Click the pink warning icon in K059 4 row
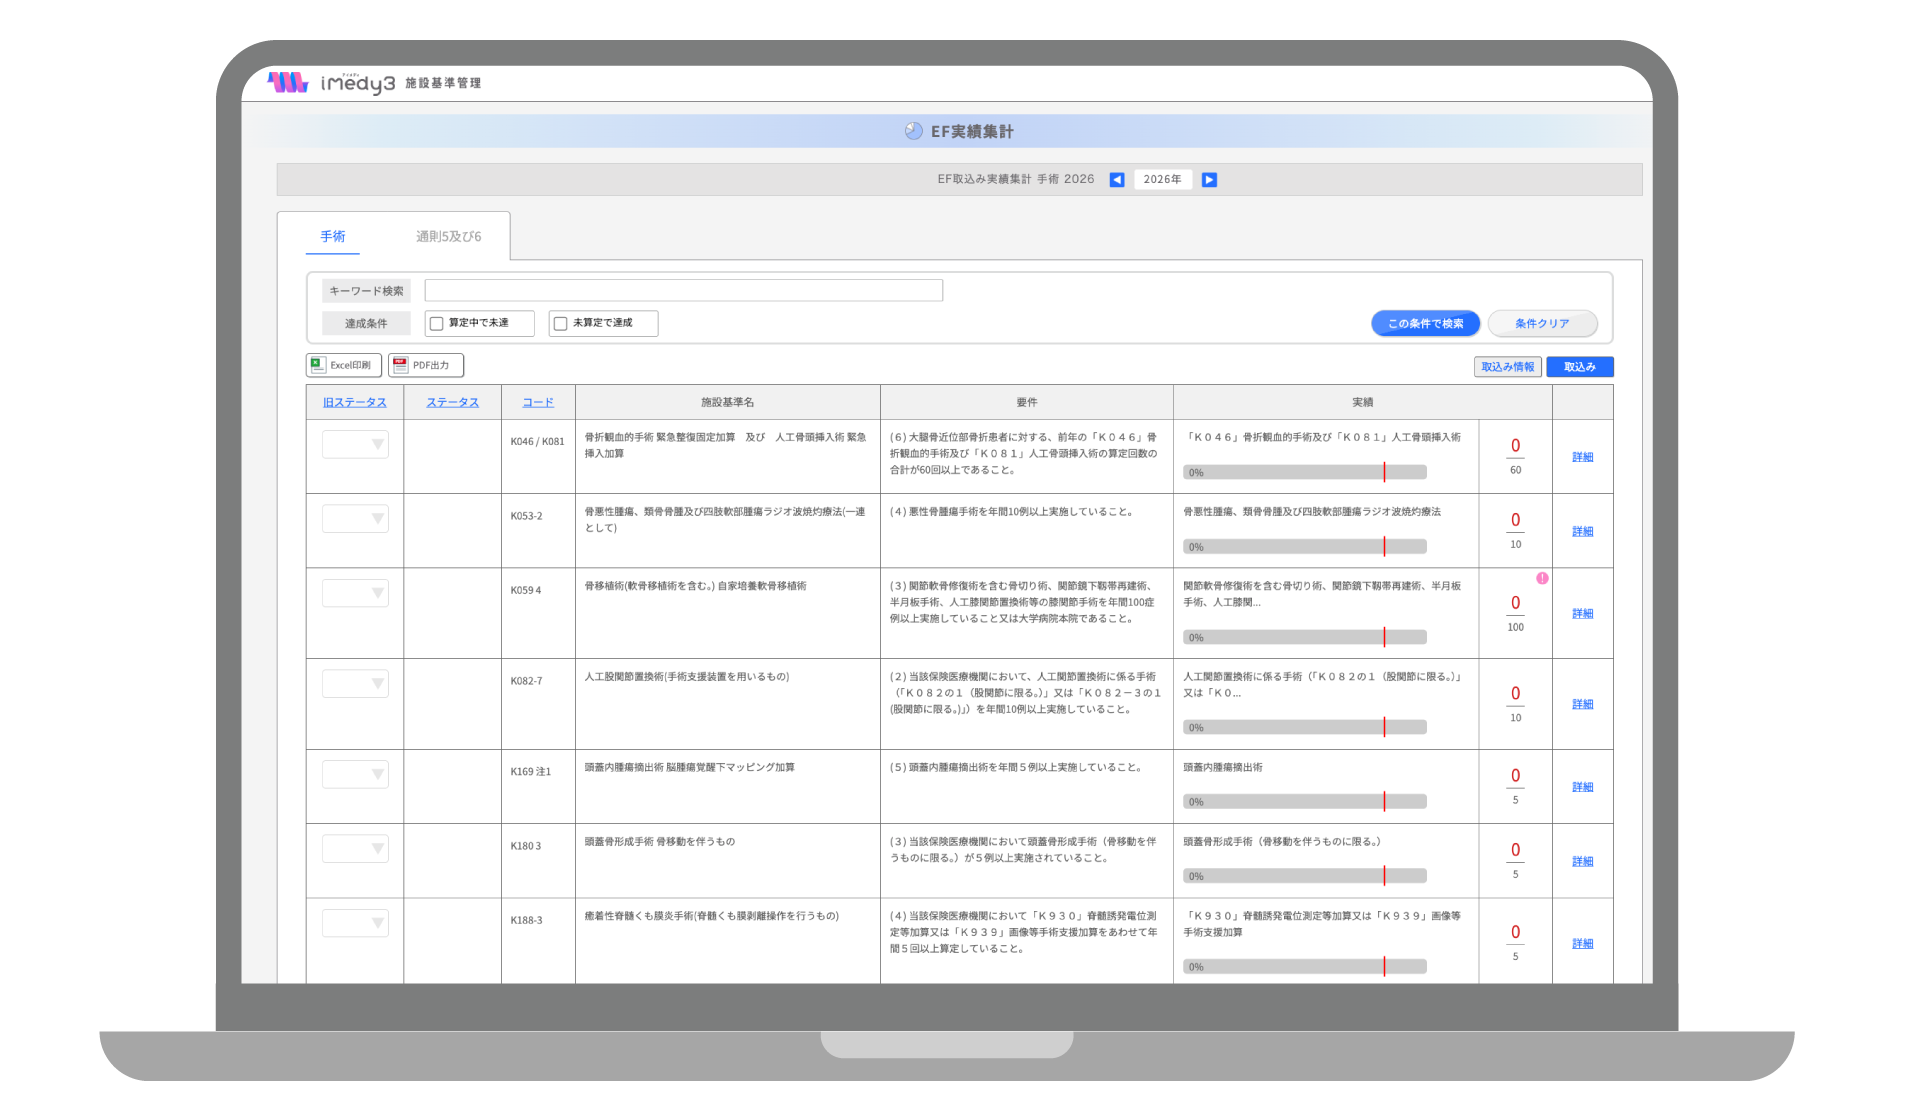Image resolution: width=1912 pixels, height=1112 pixels. tap(1542, 579)
